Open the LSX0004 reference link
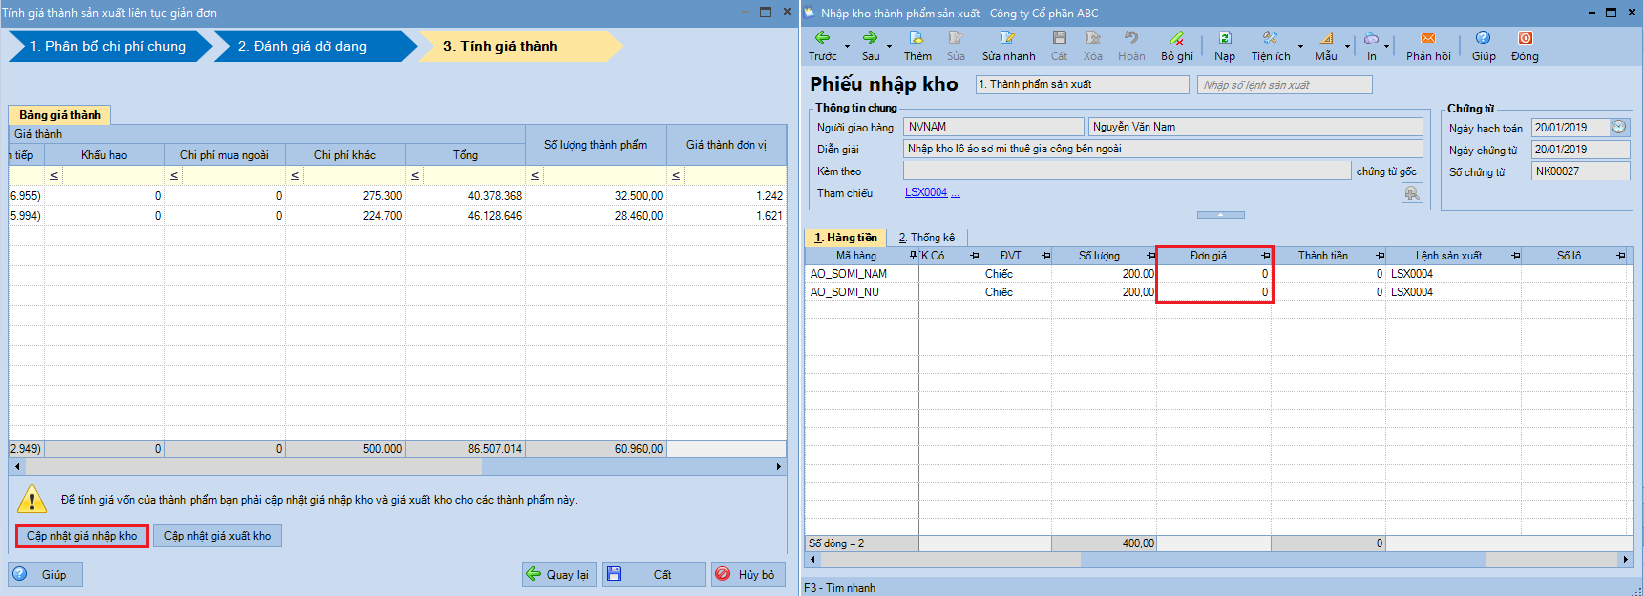Viewport: 1644px width, 596px height. click(926, 192)
